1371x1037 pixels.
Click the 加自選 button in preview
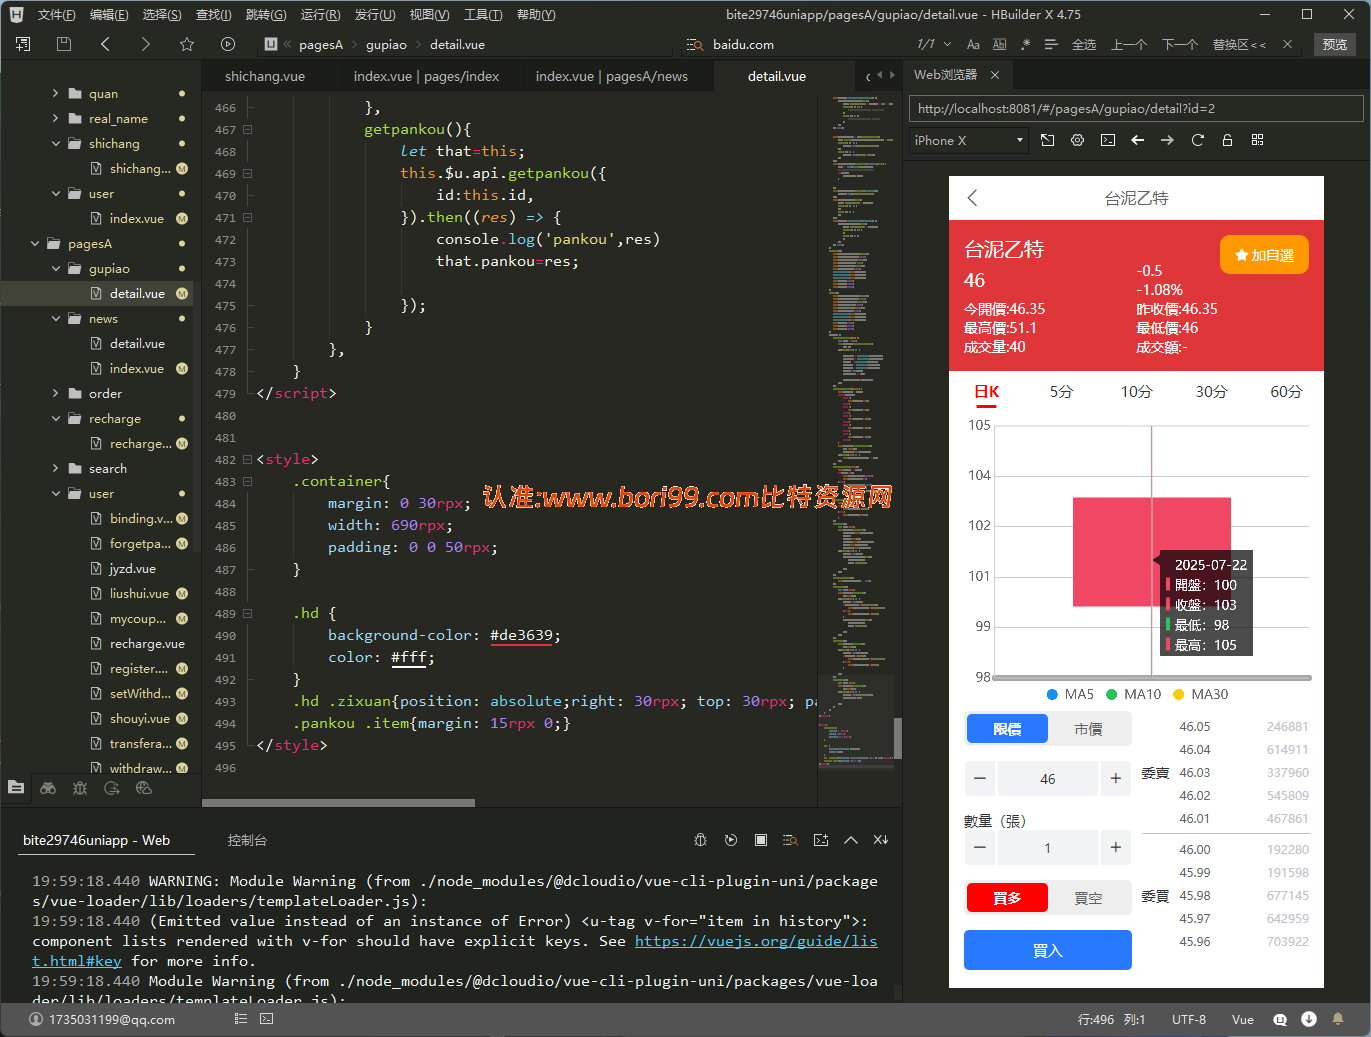[1264, 255]
